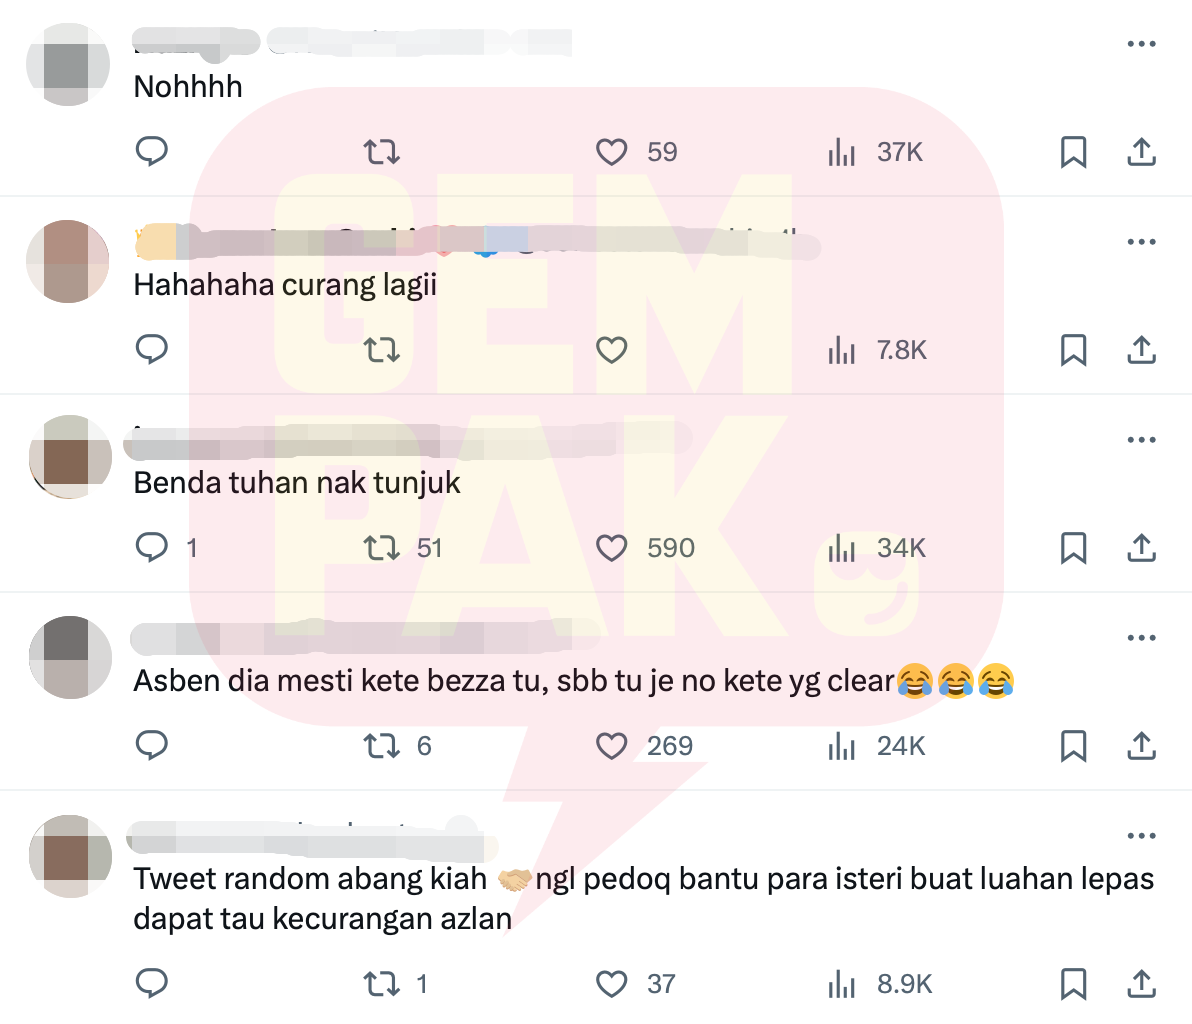Viewport: 1192px width, 1024px height.
Task: Open the "Tweet random abang kiah" tweet text
Action: [643, 899]
